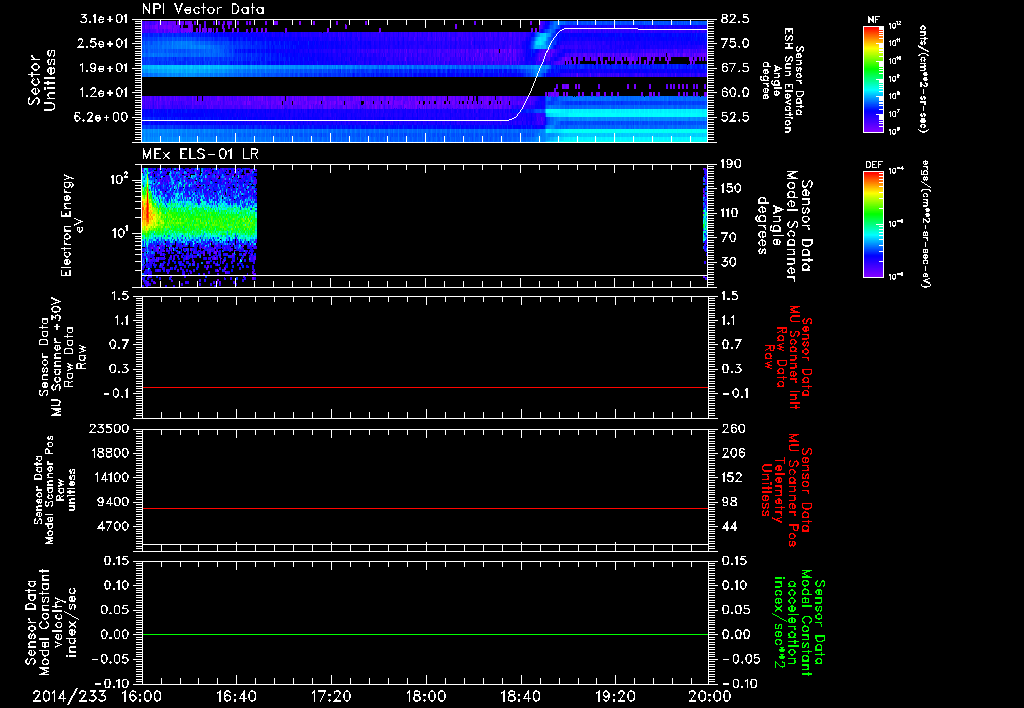This screenshot has width=1024, height=708.
Task: Click the NF color scale bar
Action: [x=873, y=78]
